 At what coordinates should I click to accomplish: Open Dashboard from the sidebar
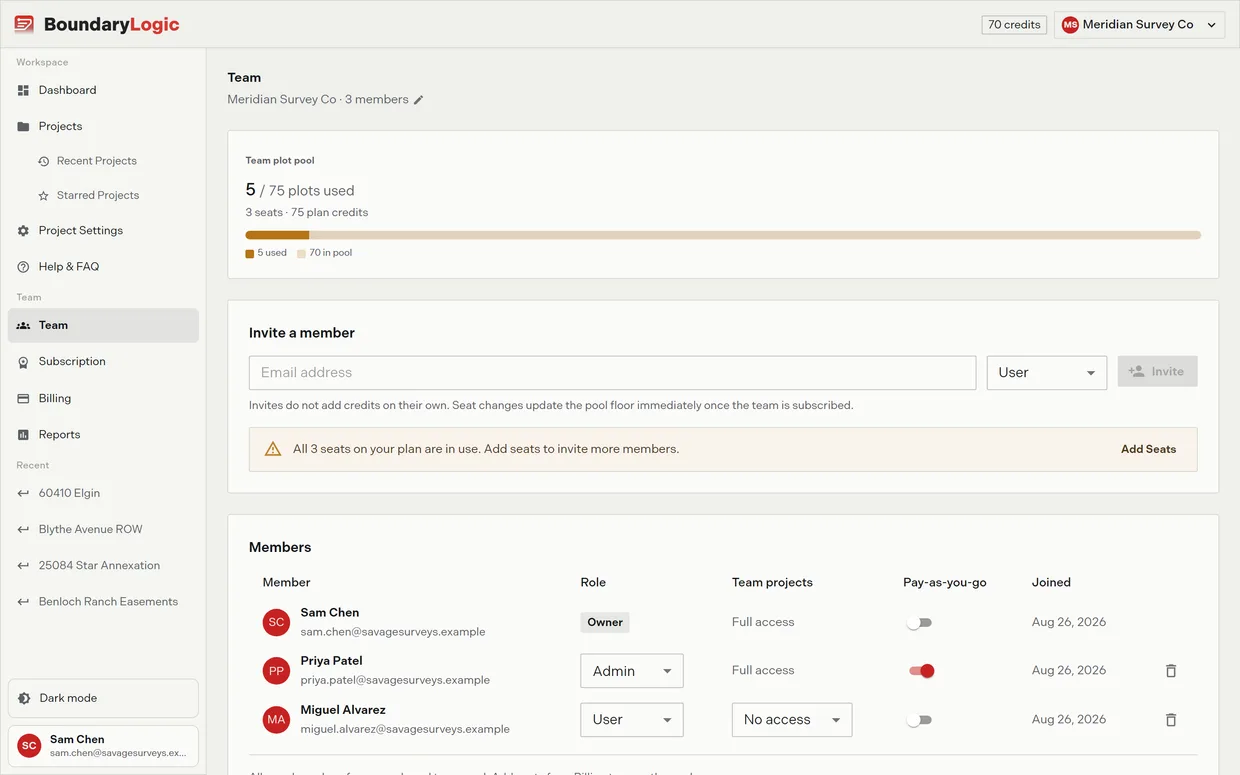point(103,90)
